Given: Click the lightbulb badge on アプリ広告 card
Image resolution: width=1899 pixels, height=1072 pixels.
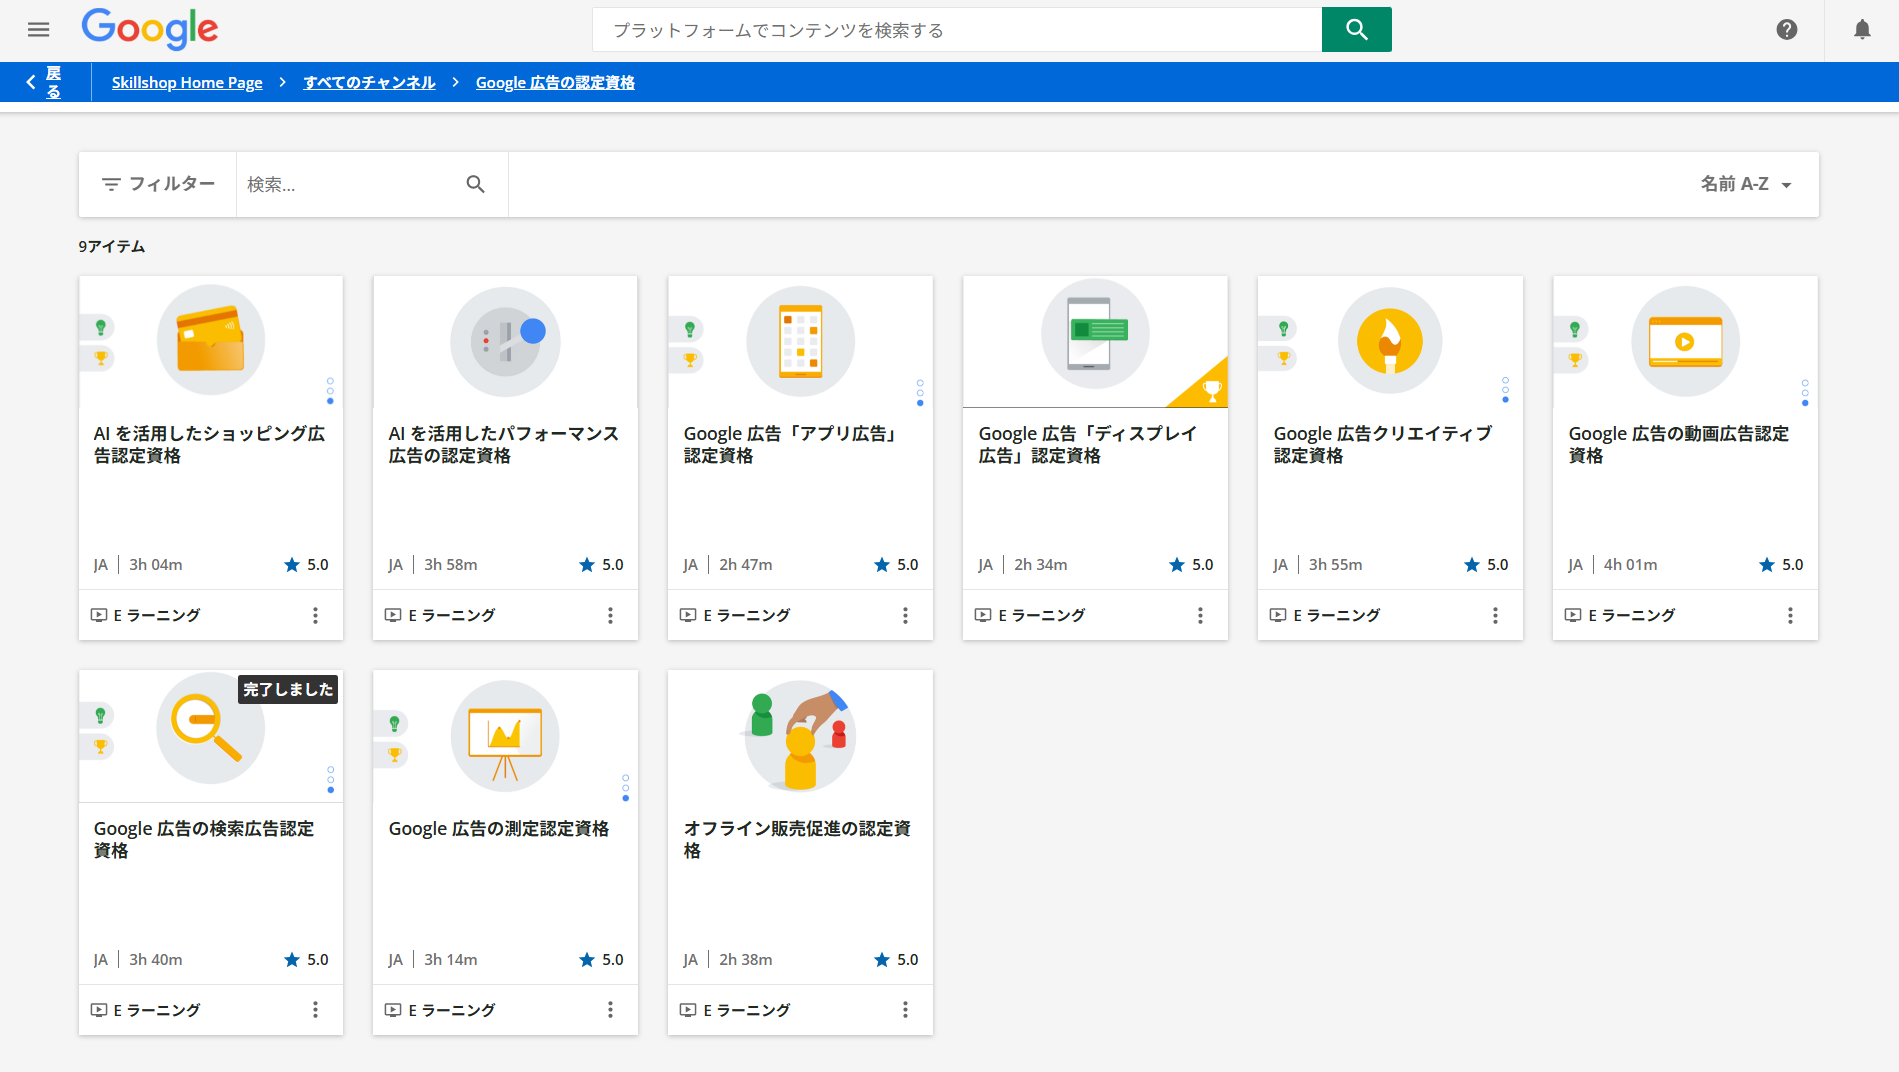Looking at the screenshot, I should coord(689,329).
